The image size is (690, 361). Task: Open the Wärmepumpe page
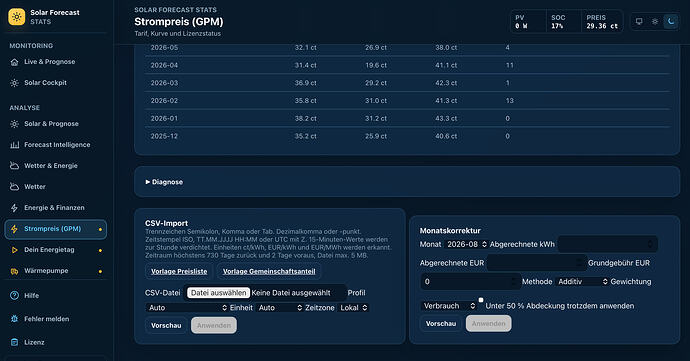(55, 271)
